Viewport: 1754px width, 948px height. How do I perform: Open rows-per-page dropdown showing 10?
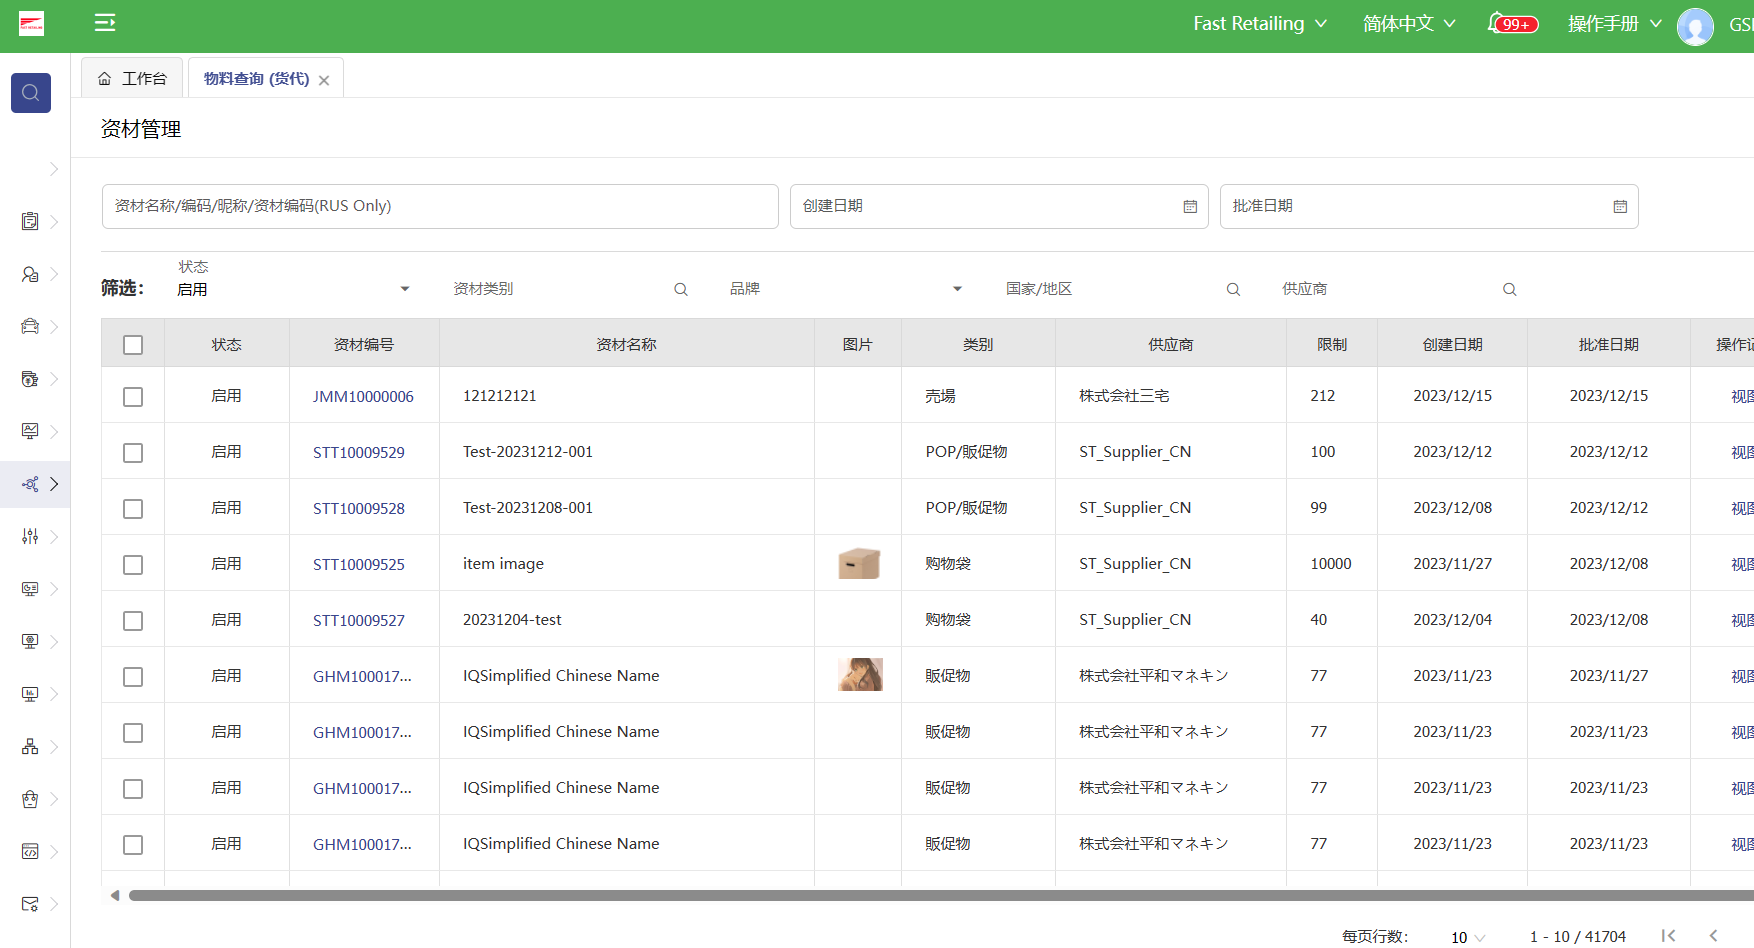tap(1468, 937)
